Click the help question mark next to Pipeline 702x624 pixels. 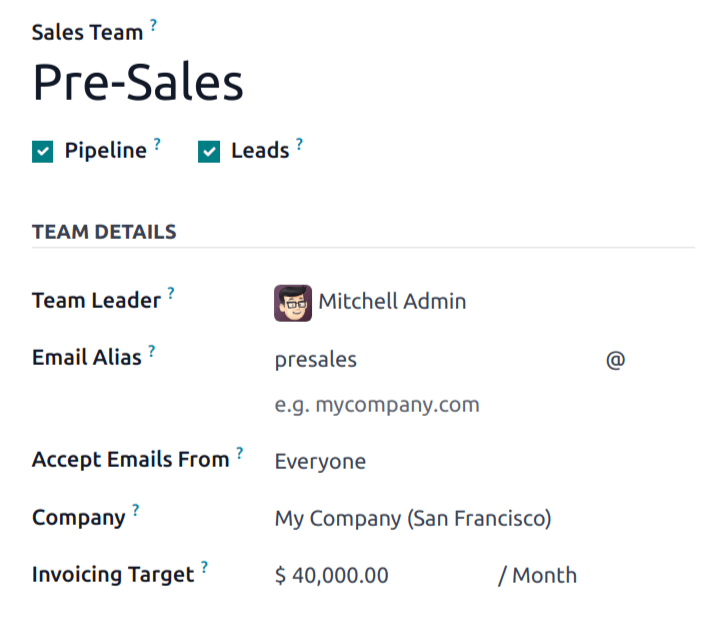pos(157,144)
